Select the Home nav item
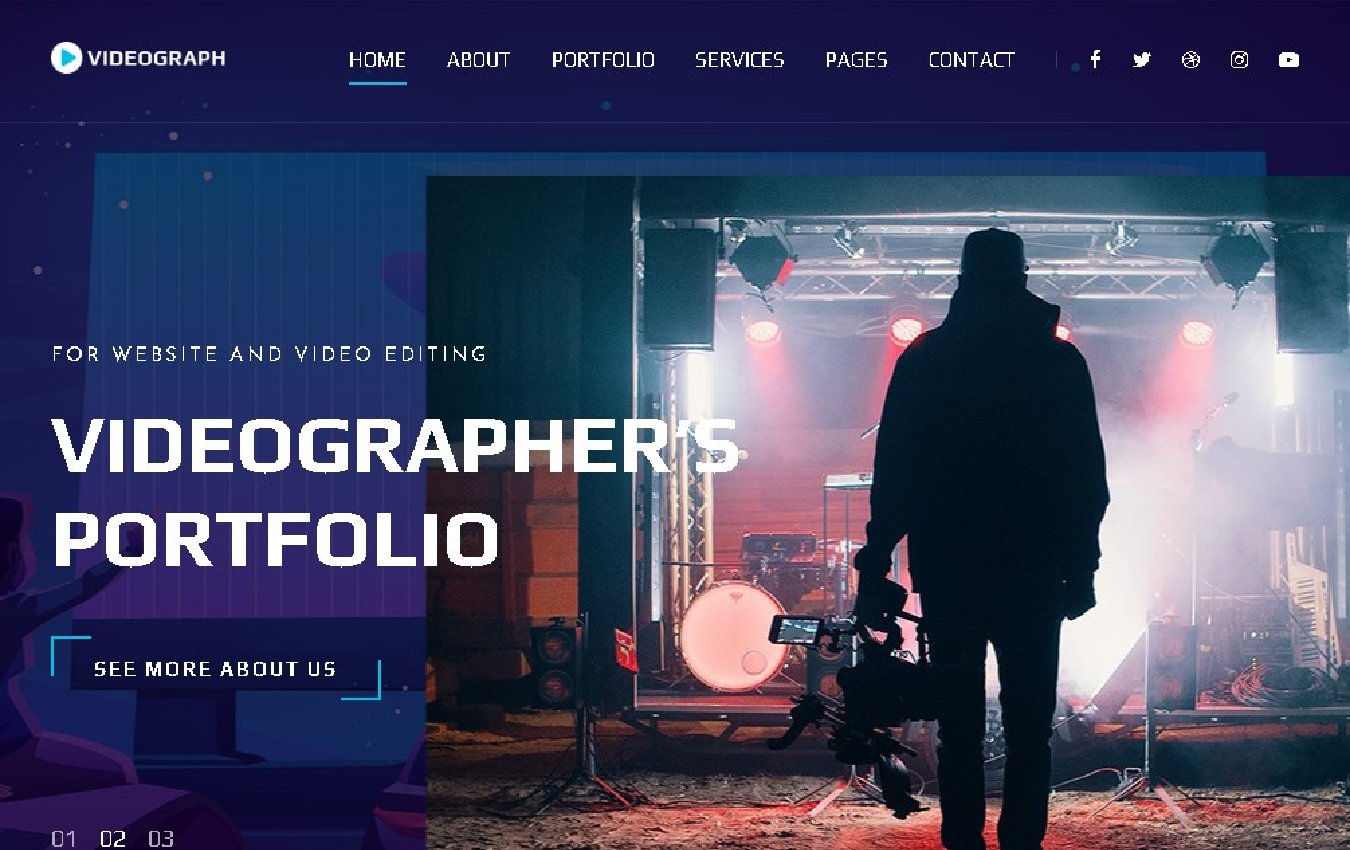This screenshot has height=850, width=1350. click(377, 60)
